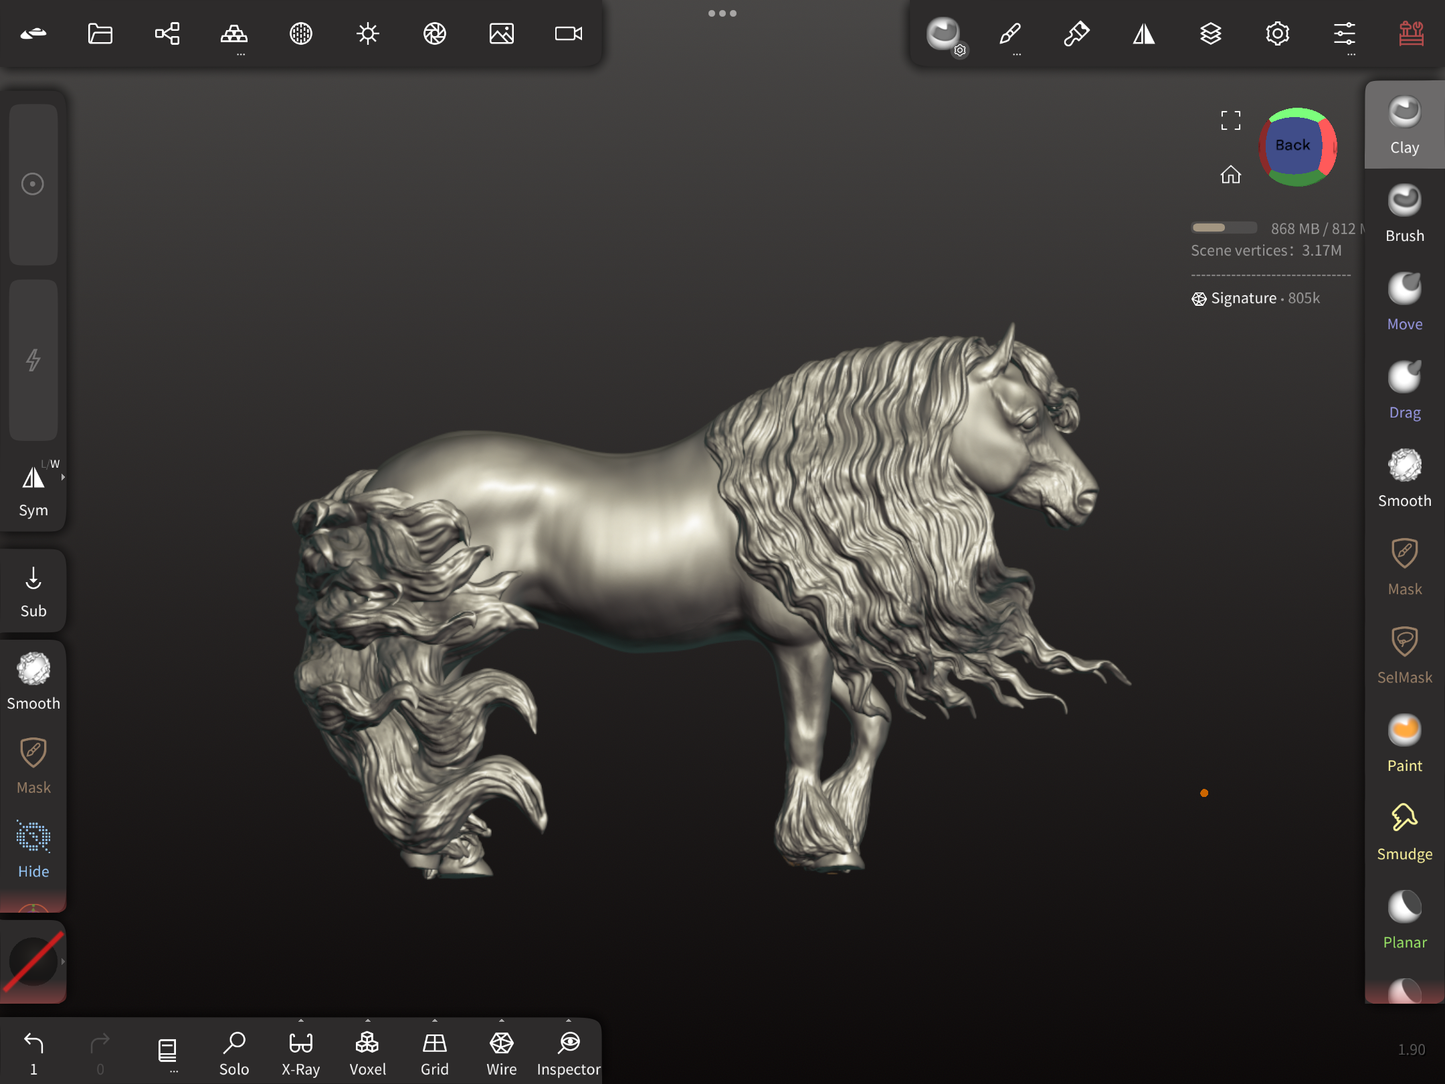
Task: Open the Files folder icon
Action: [100, 34]
